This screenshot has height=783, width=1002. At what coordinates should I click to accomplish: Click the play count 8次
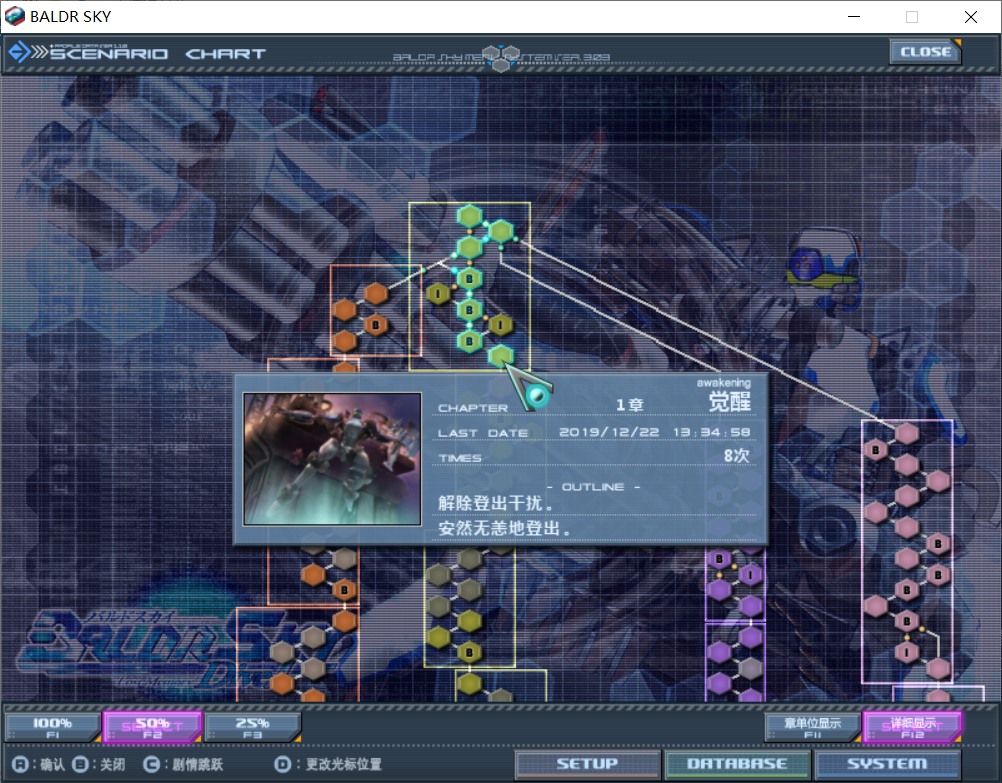tap(736, 456)
